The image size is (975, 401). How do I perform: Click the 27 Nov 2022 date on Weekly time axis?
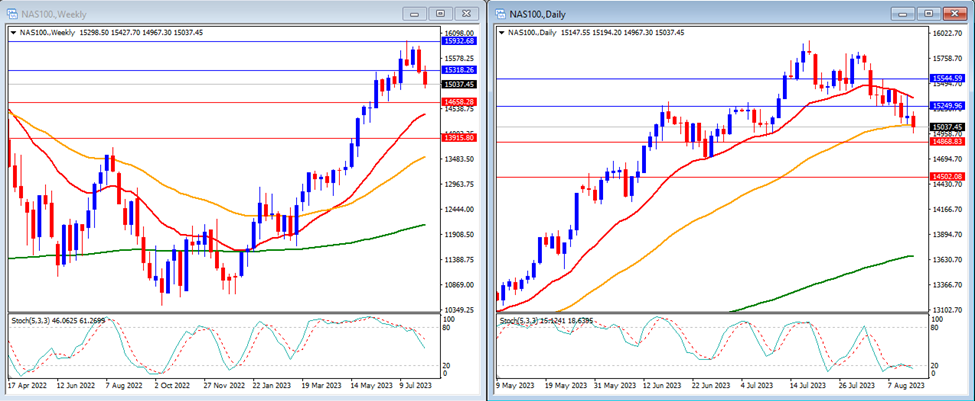coord(223,385)
